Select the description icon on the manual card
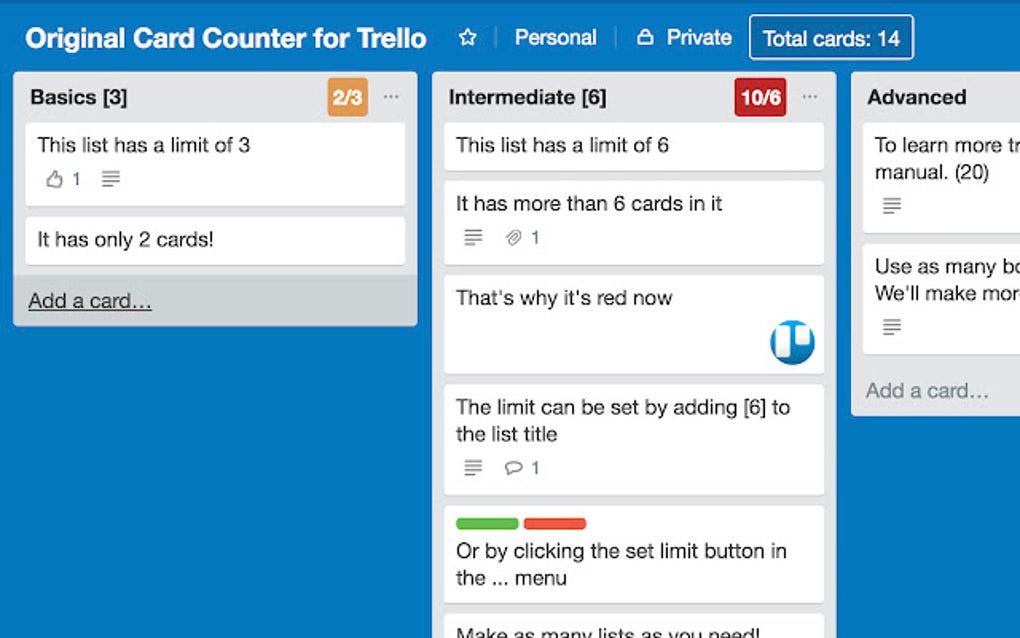The height and width of the screenshot is (638, 1020). click(x=891, y=206)
